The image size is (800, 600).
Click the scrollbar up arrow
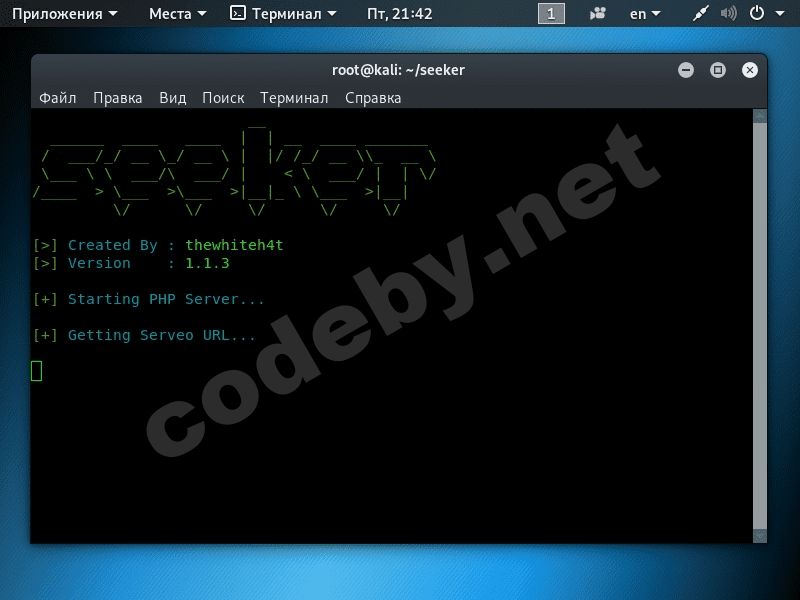[760, 116]
